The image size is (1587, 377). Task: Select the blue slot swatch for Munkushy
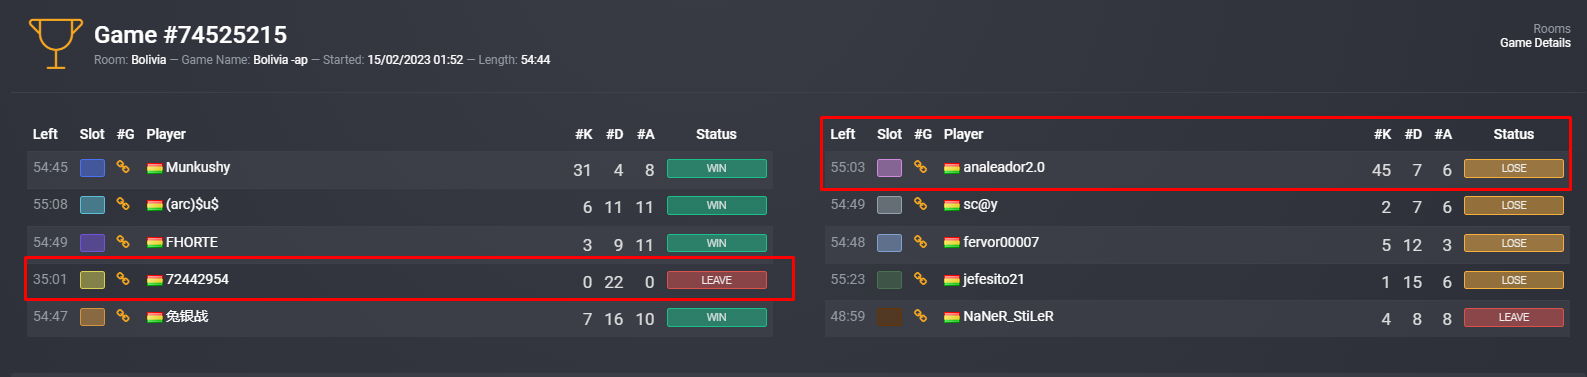[x=92, y=168]
